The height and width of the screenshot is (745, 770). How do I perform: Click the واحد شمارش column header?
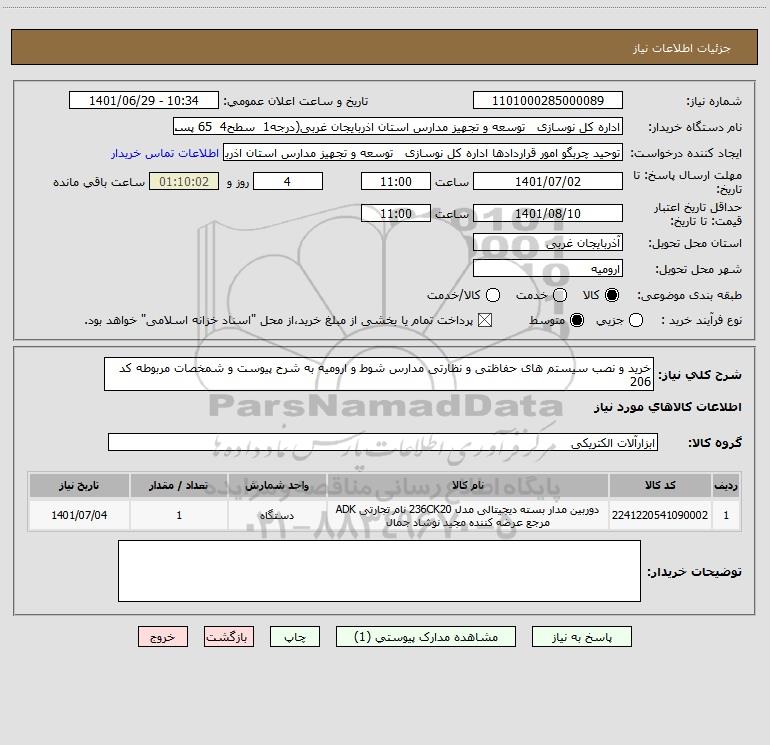pos(277,485)
